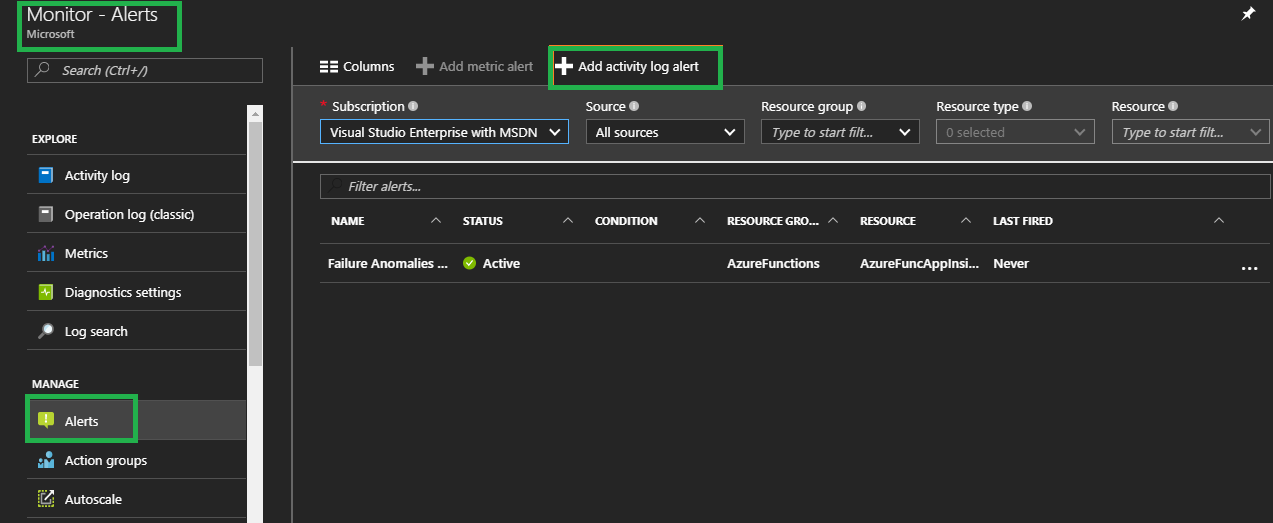Select the Alerts menu item
Screen dimensions: 1273x523
136,421
